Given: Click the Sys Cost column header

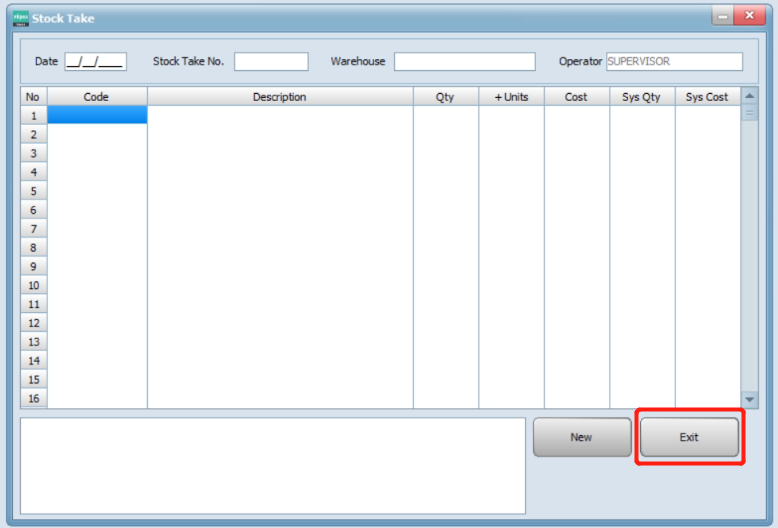Looking at the screenshot, I should (707, 97).
